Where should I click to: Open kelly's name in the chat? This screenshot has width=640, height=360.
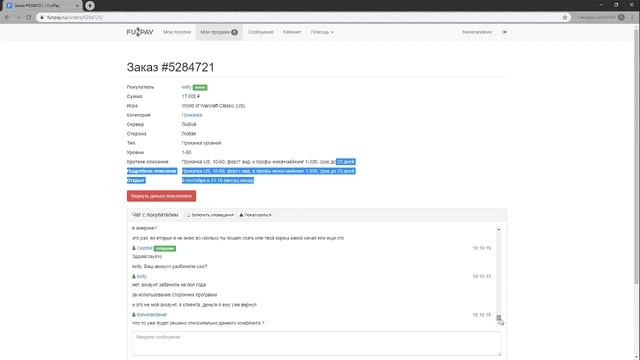click(142, 276)
